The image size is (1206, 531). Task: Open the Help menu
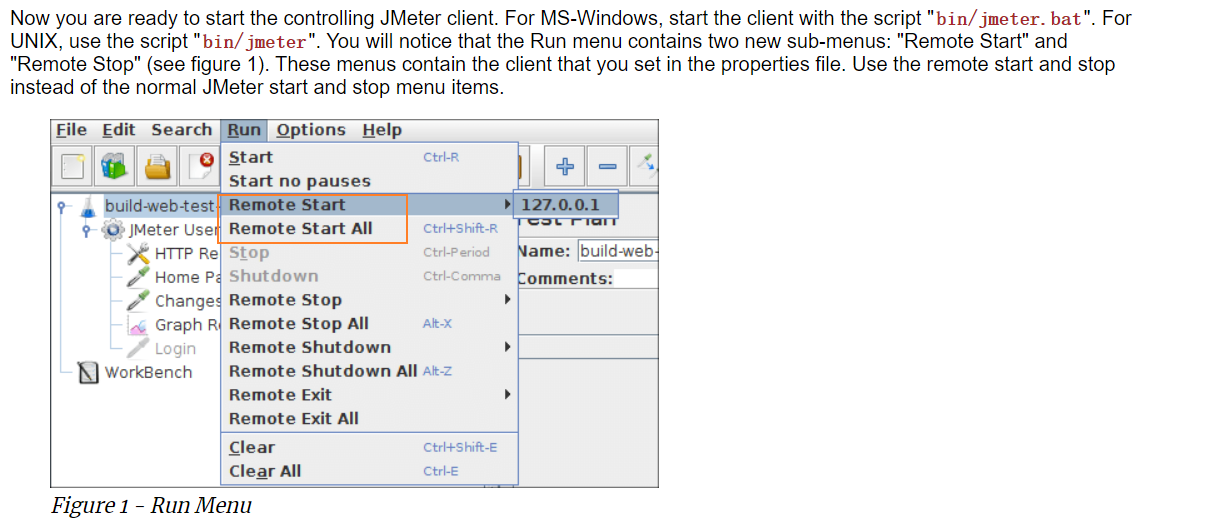point(382,130)
